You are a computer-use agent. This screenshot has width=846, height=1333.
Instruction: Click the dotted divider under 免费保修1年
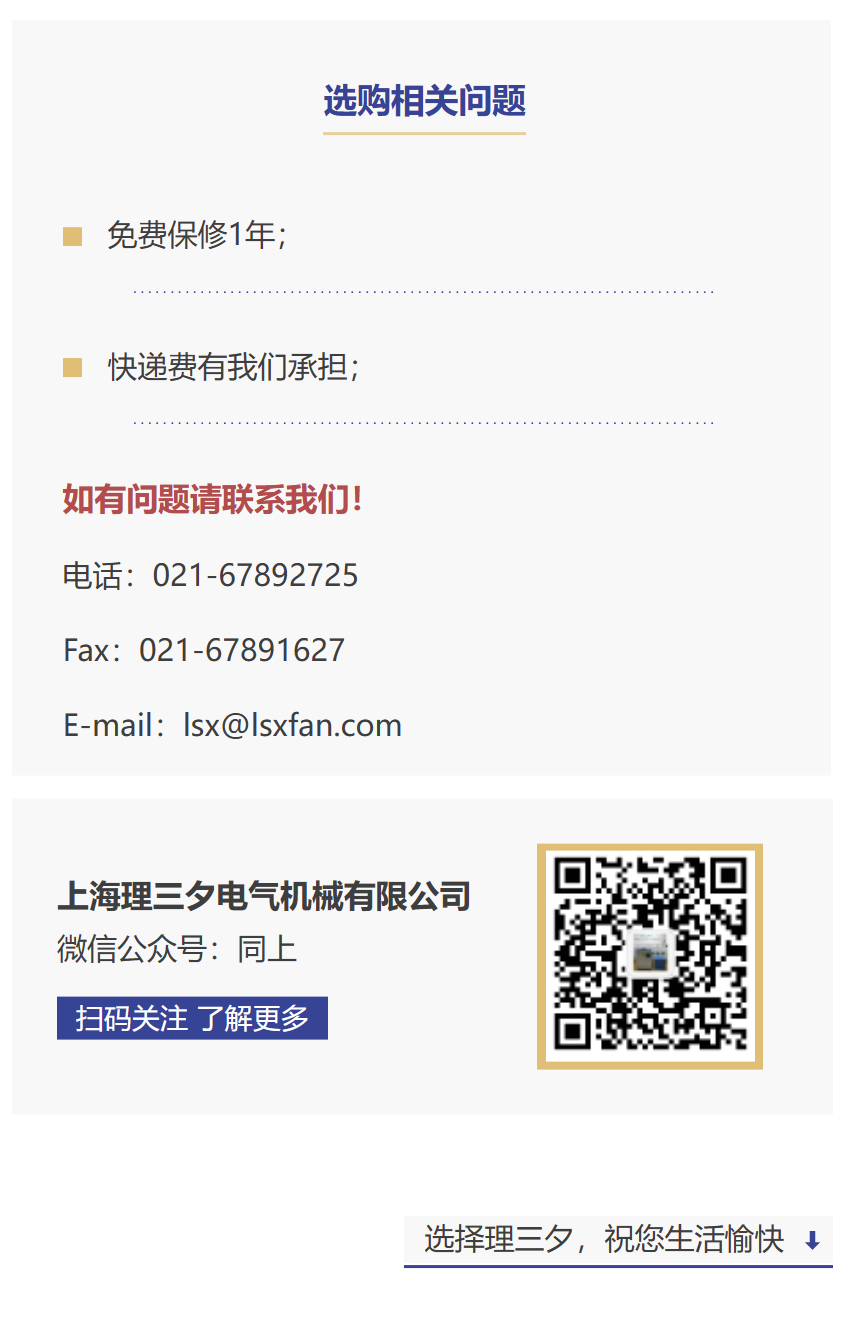(x=424, y=292)
